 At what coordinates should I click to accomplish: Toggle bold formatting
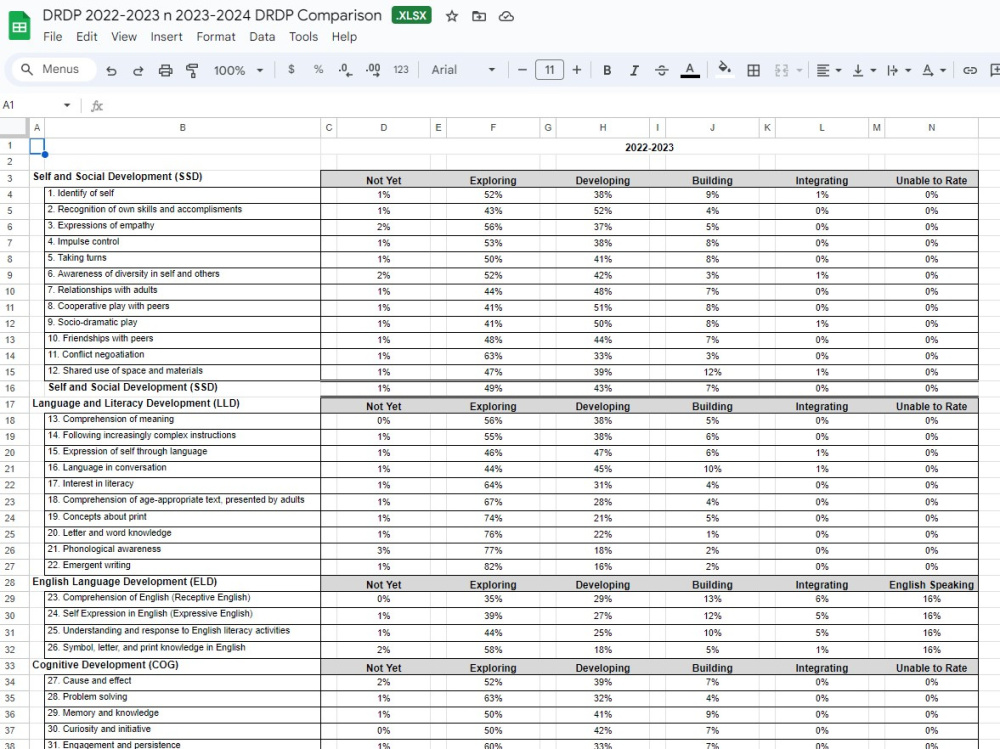tap(607, 70)
